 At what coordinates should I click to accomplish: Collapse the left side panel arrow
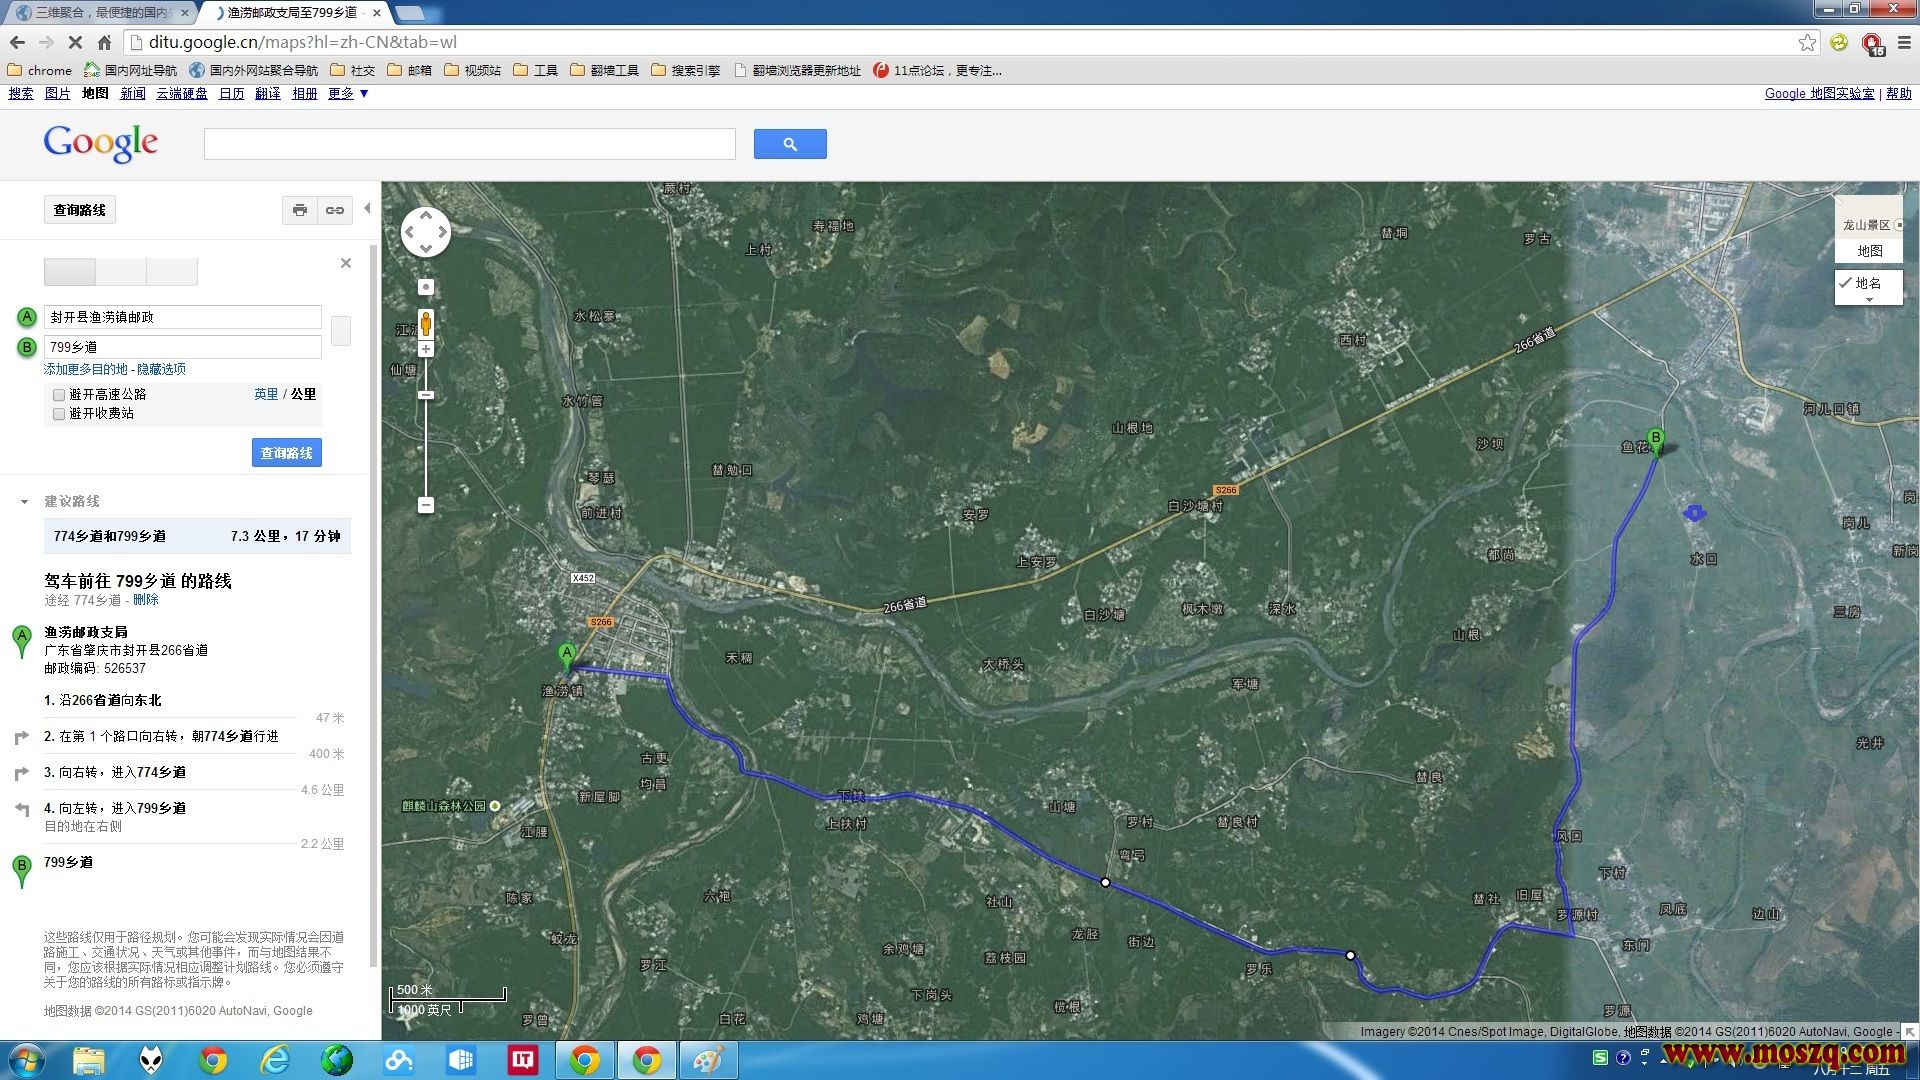367,209
